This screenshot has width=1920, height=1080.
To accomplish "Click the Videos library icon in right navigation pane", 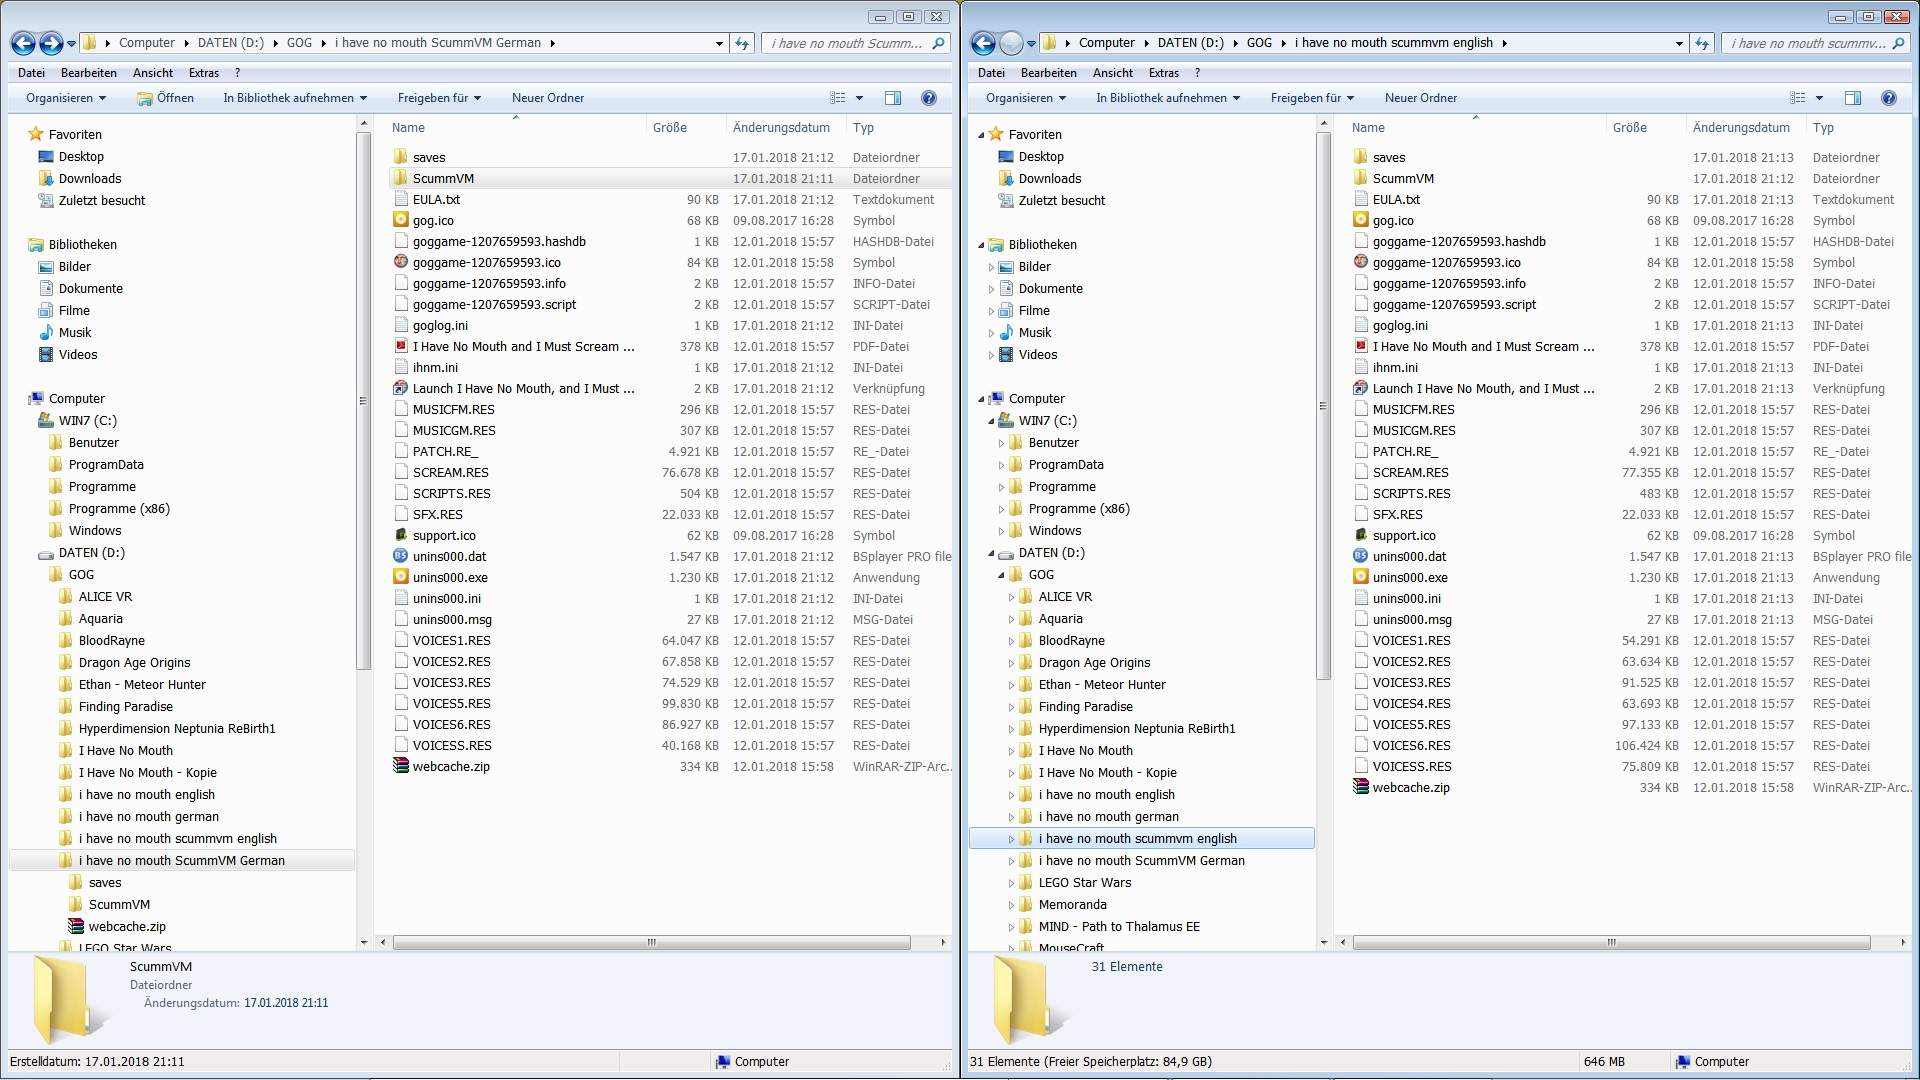I will tap(1006, 354).
